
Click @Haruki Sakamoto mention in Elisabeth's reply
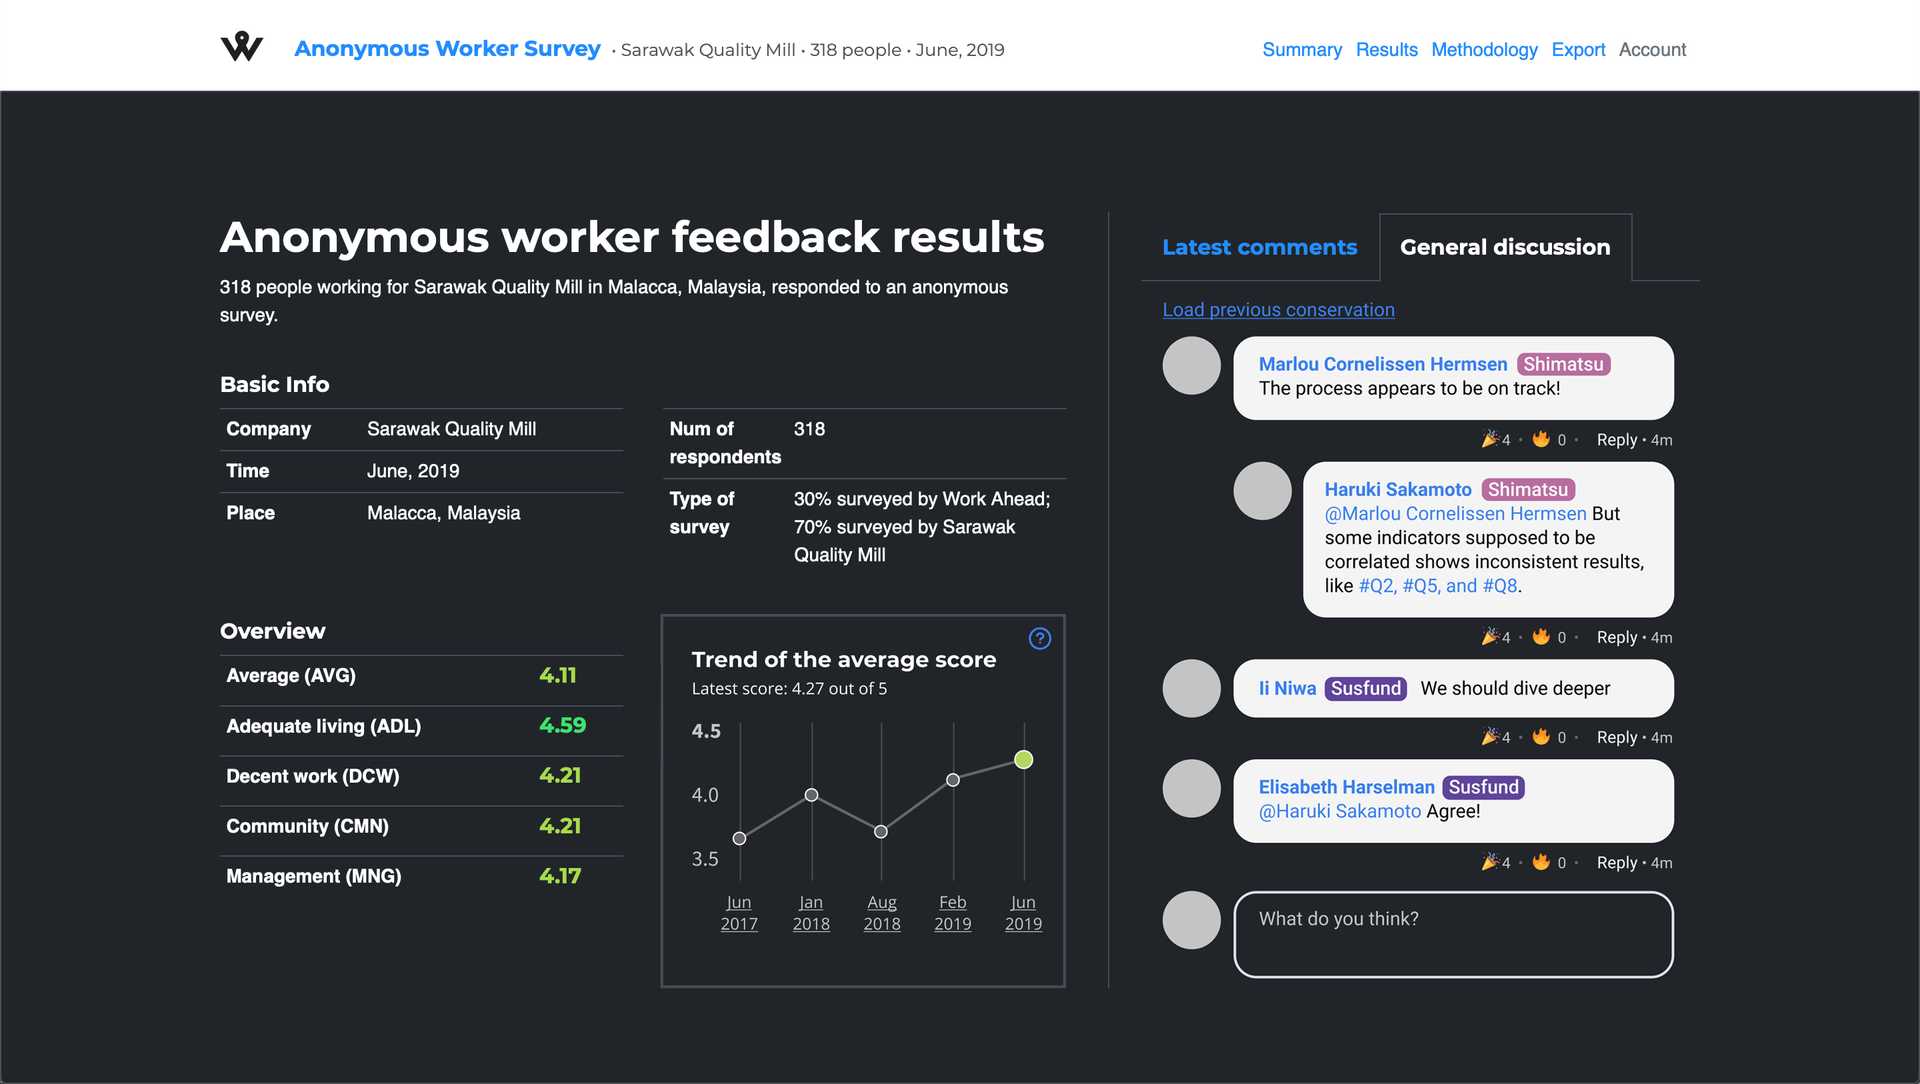[x=1339, y=811]
